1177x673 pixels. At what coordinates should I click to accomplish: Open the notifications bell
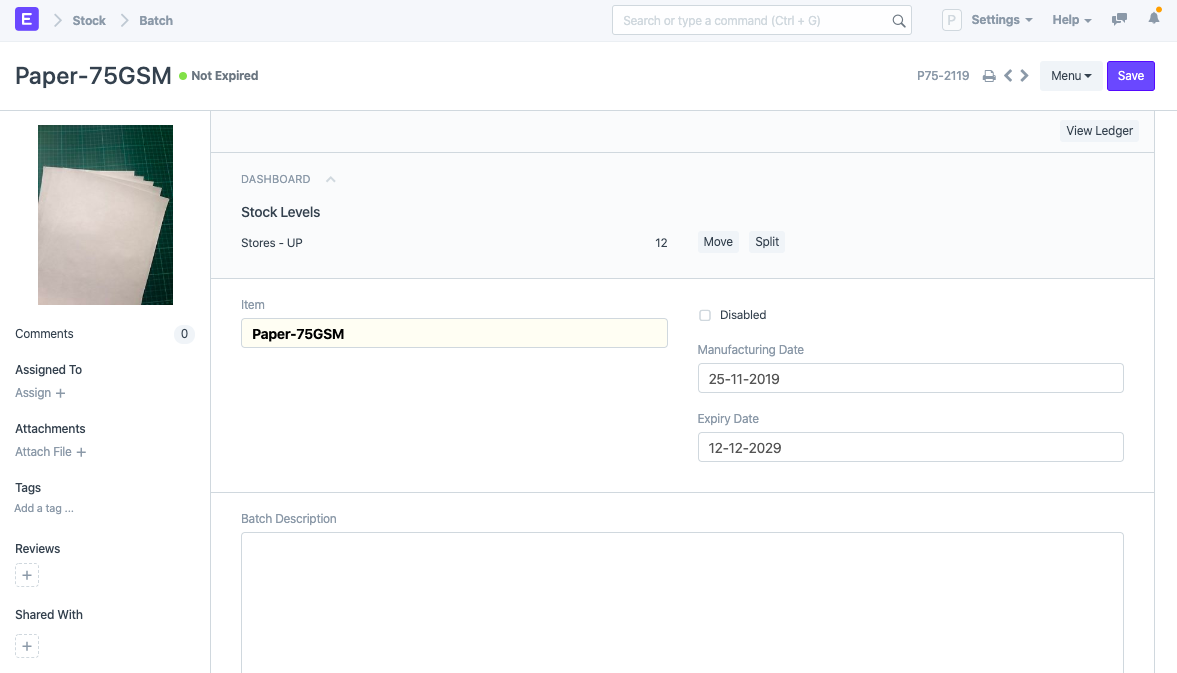1153,20
